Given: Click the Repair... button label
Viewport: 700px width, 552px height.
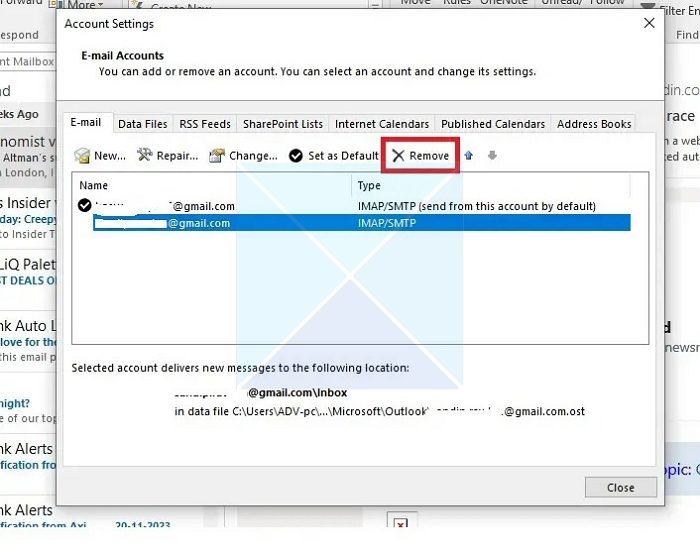Looking at the screenshot, I should coord(177,156).
